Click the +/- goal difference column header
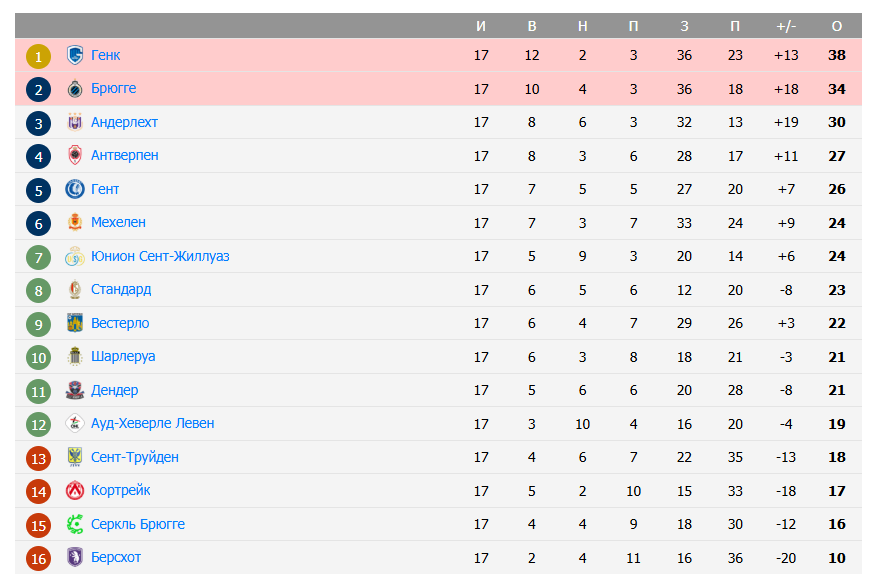Screen dimensions: 873x585 click(x=786, y=26)
